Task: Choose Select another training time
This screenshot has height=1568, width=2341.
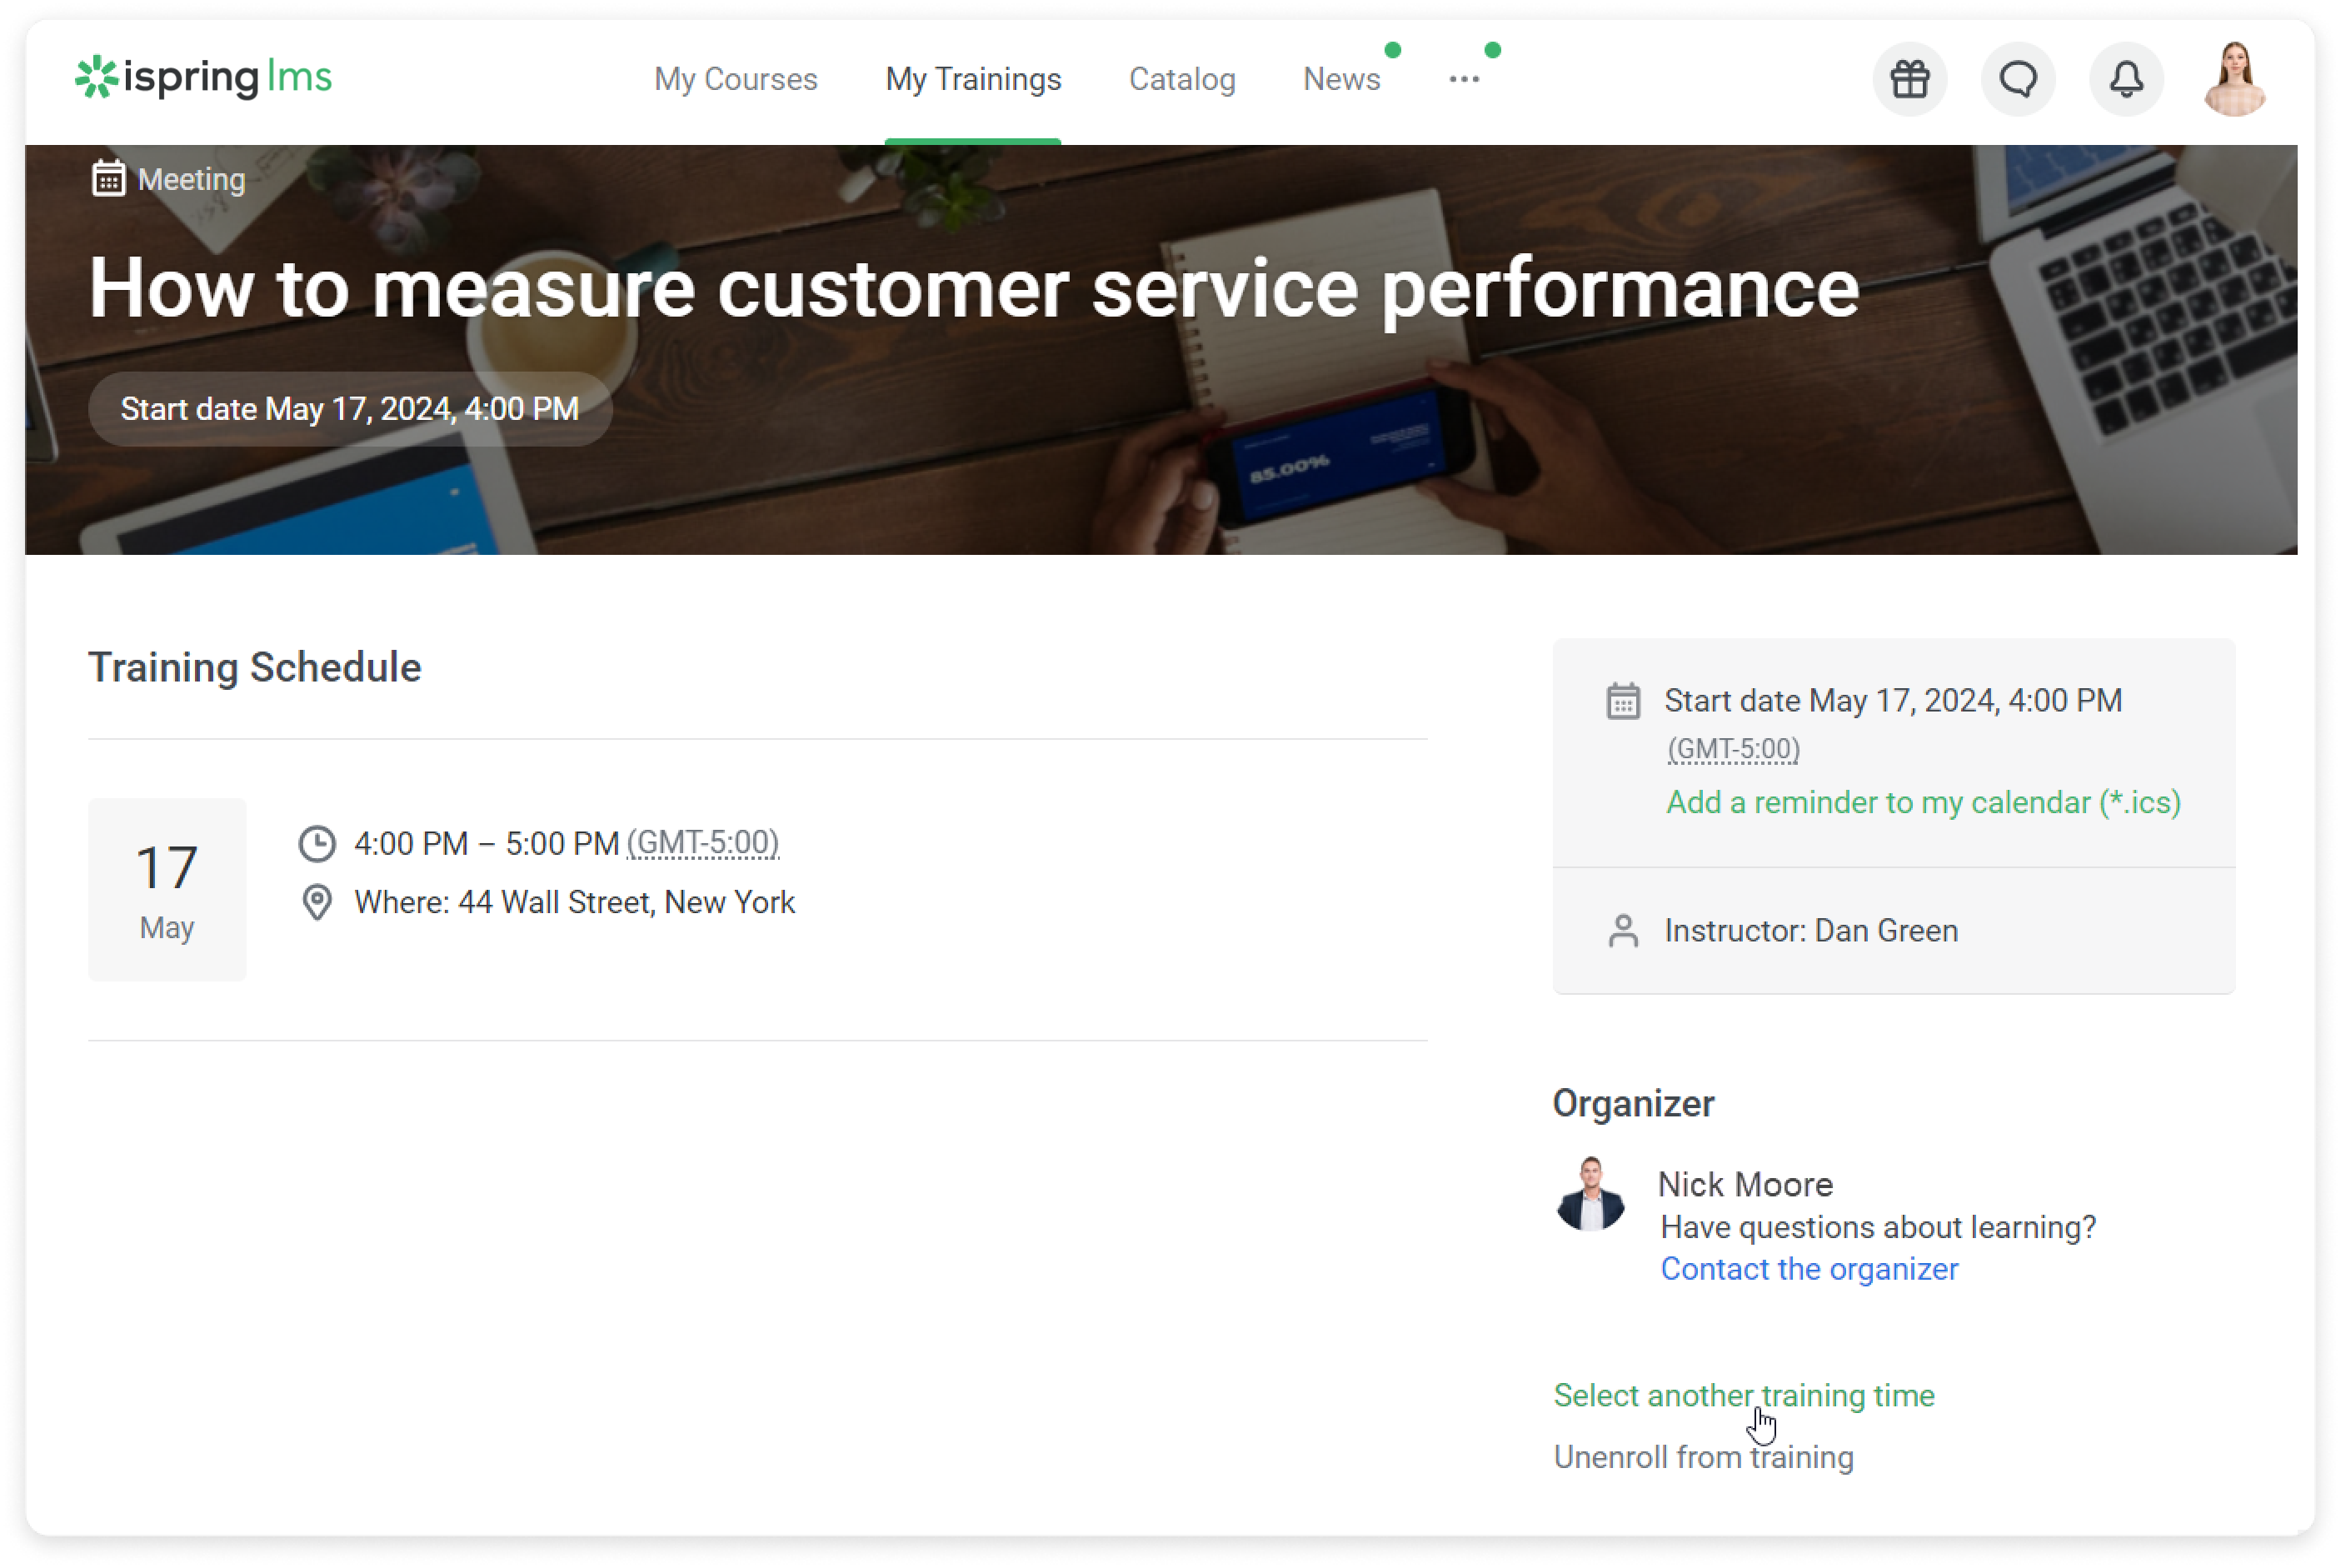Action: pyautogui.click(x=1743, y=1396)
